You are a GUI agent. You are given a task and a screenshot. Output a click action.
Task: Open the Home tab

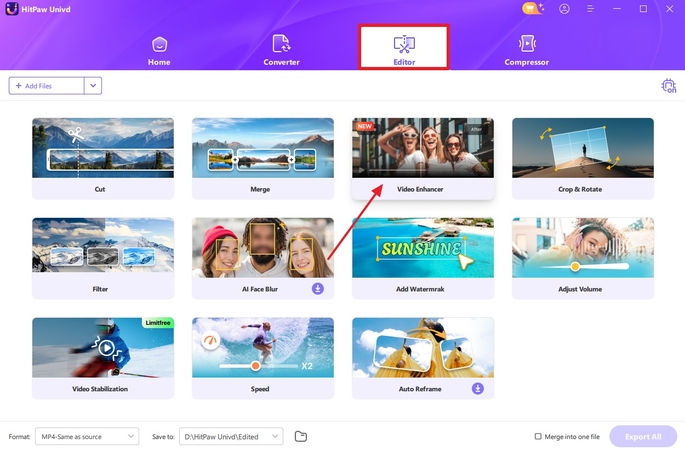159,51
